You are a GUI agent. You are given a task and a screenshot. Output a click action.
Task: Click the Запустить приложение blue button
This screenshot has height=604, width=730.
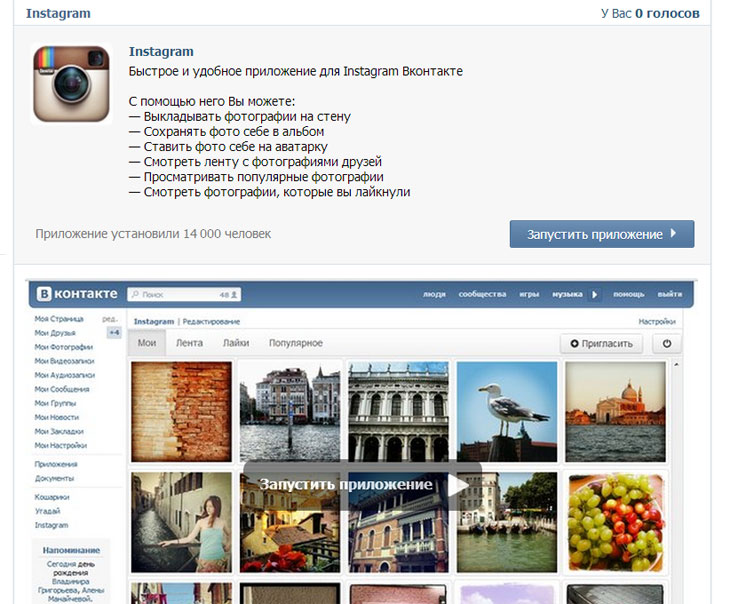601,234
